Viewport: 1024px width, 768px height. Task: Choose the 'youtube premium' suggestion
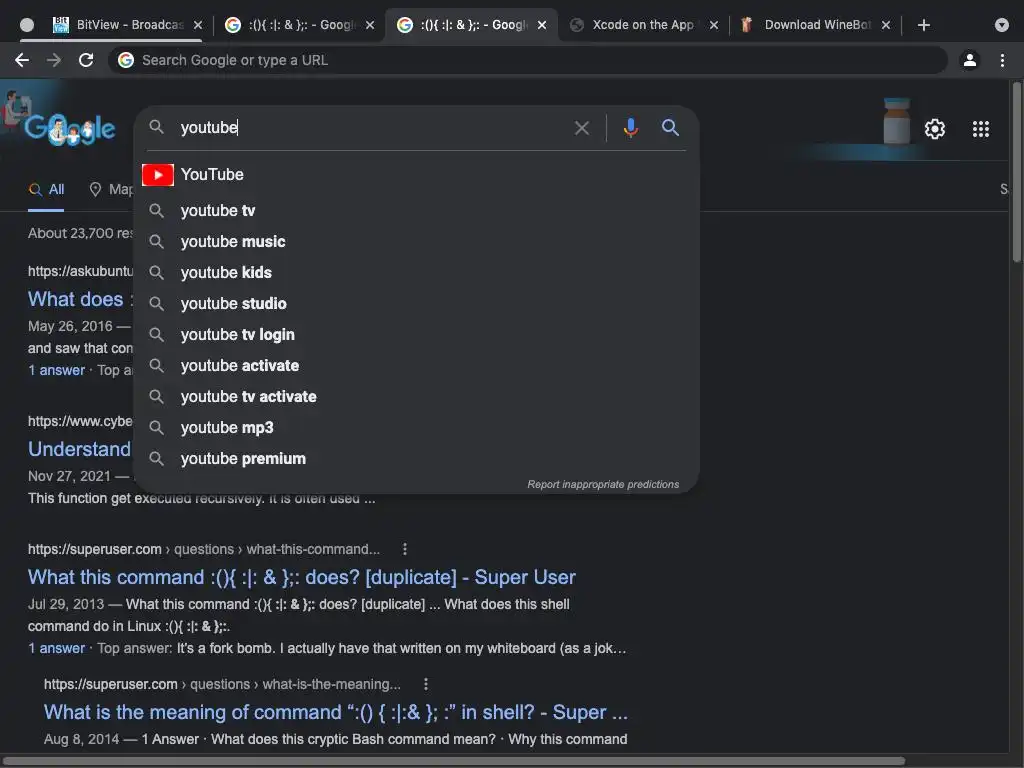(x=417, y=458)
